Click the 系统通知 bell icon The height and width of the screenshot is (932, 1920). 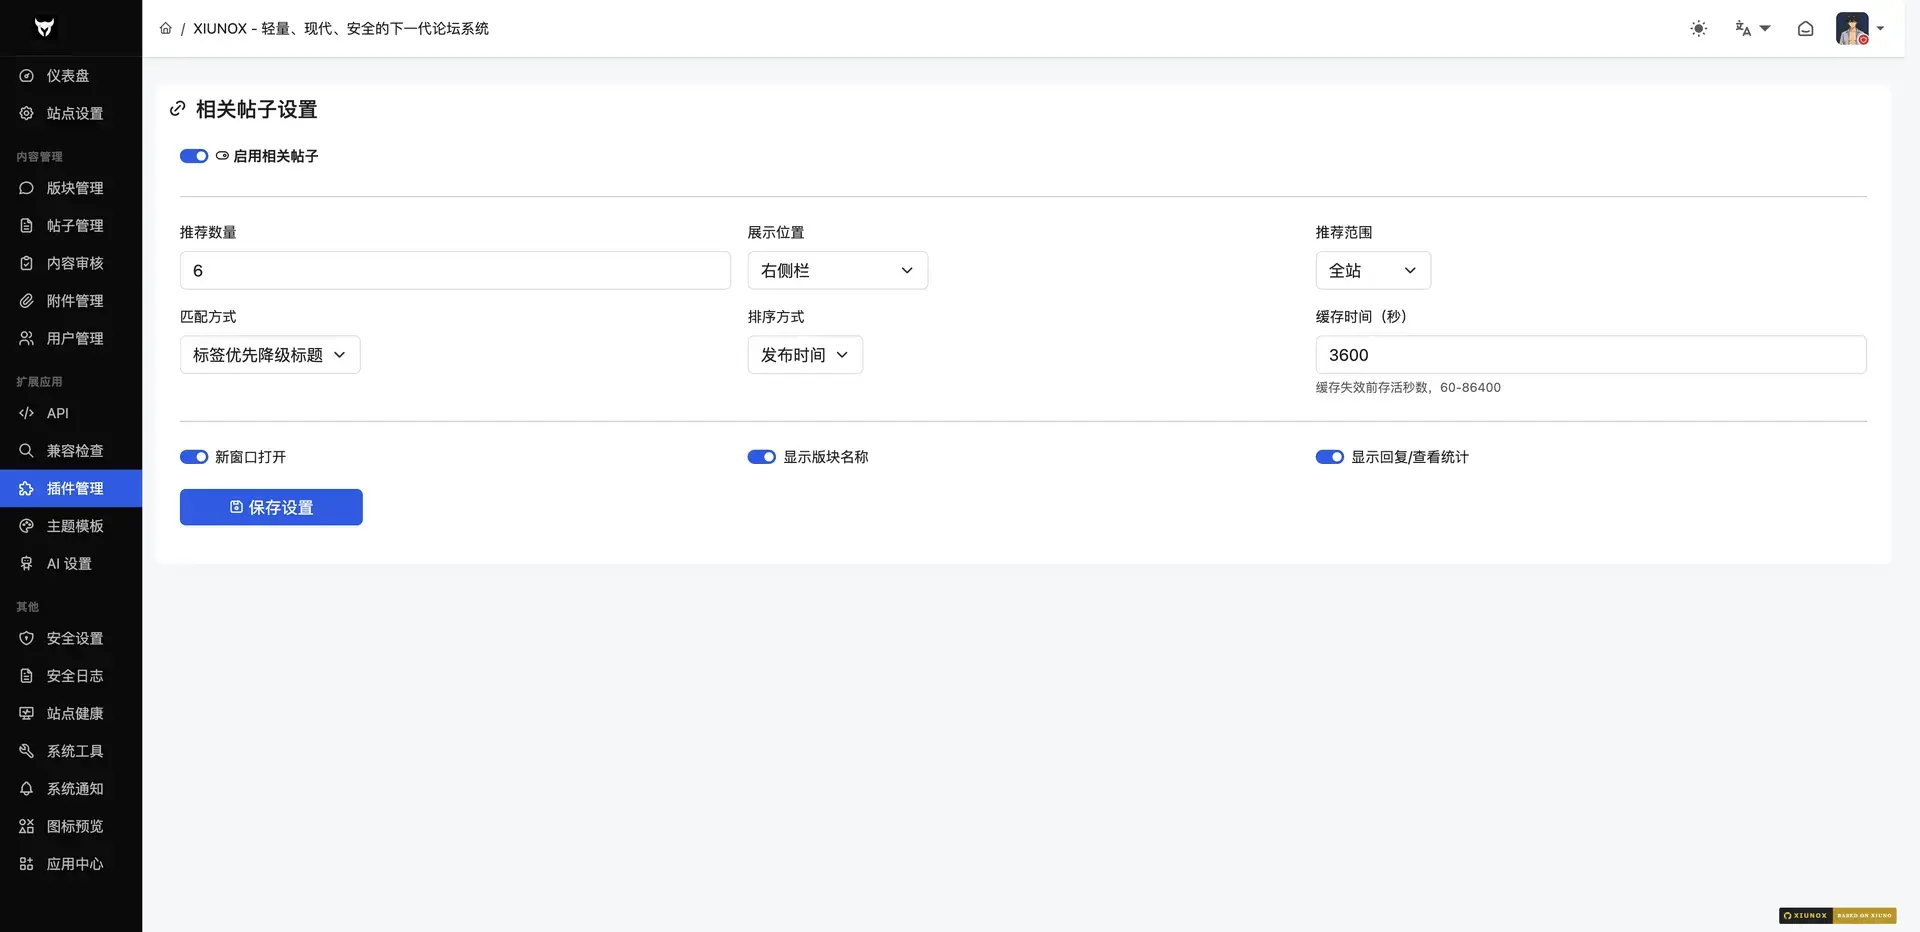pyautogui.click(x=27, y=789)
